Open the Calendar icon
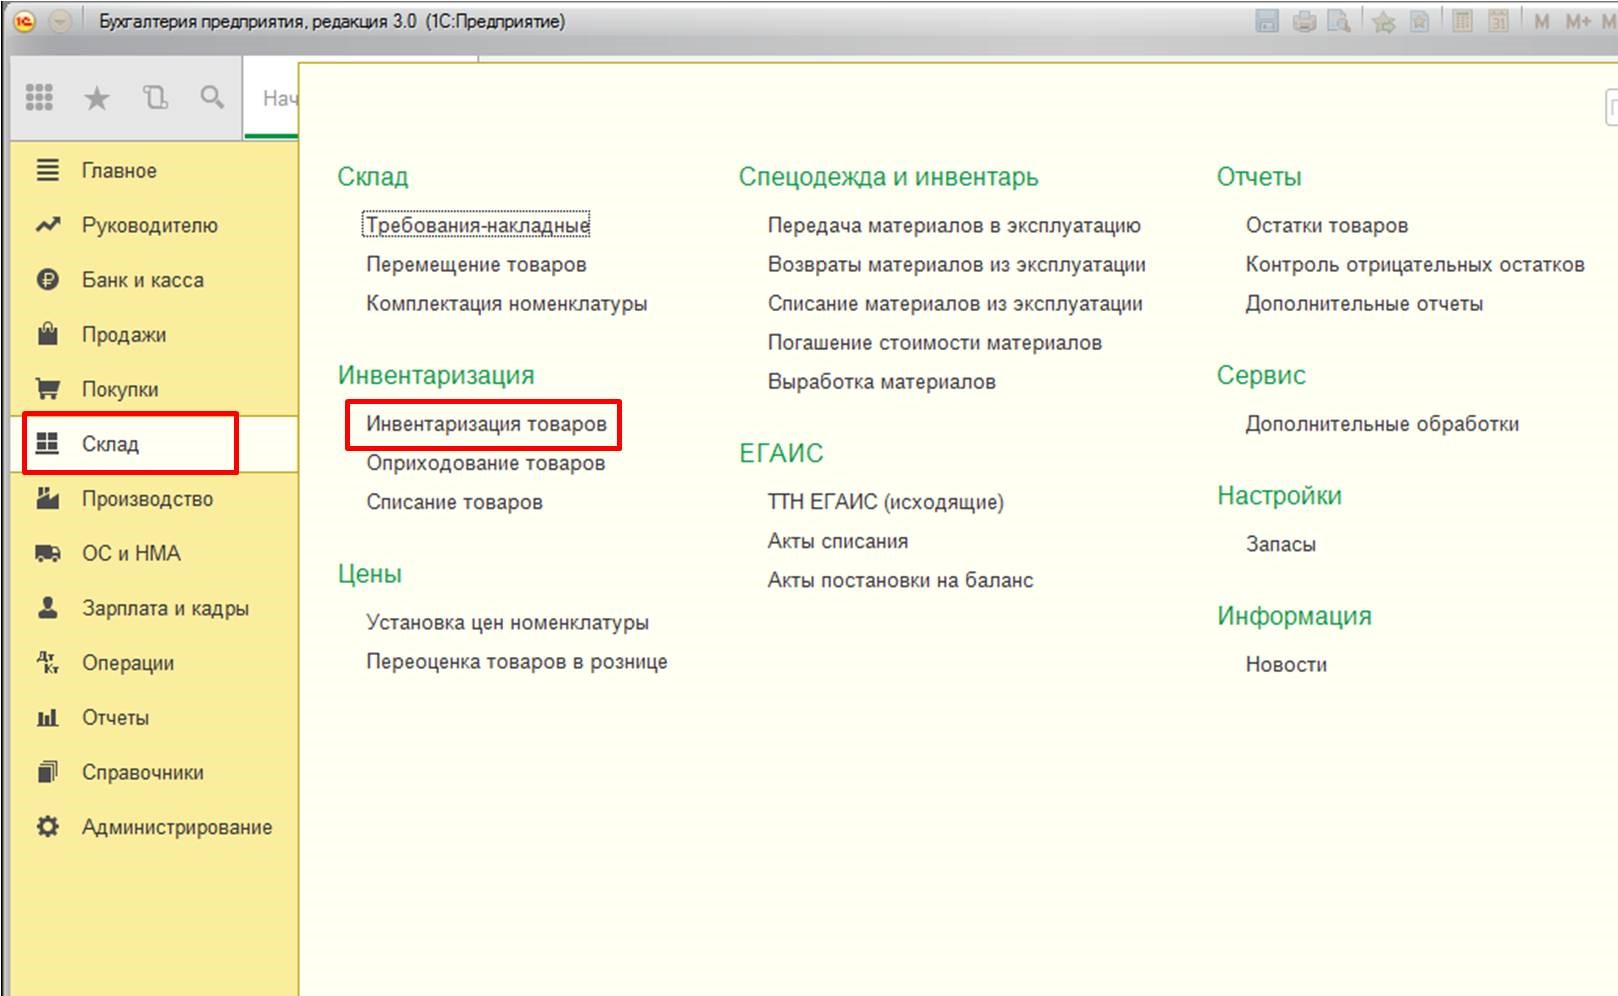 pyautogui.click(x=1498, y=21)
